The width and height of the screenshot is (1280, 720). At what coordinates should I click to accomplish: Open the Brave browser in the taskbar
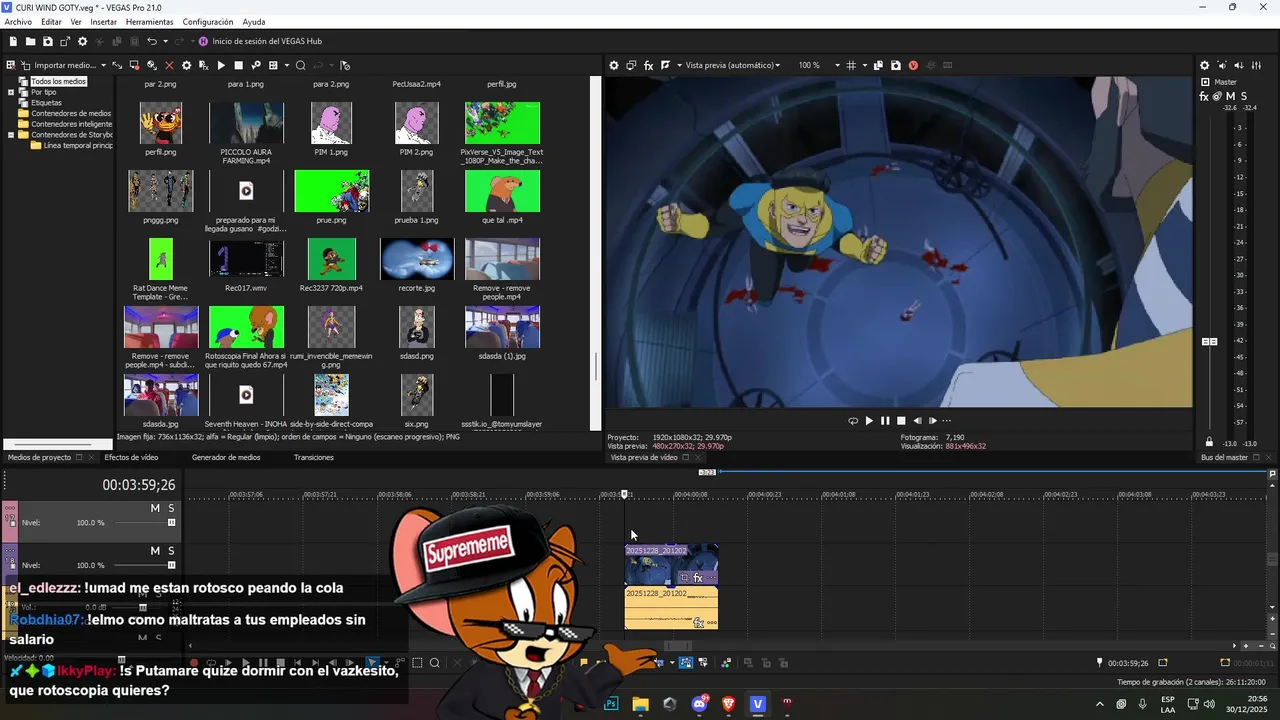point(728,704)
